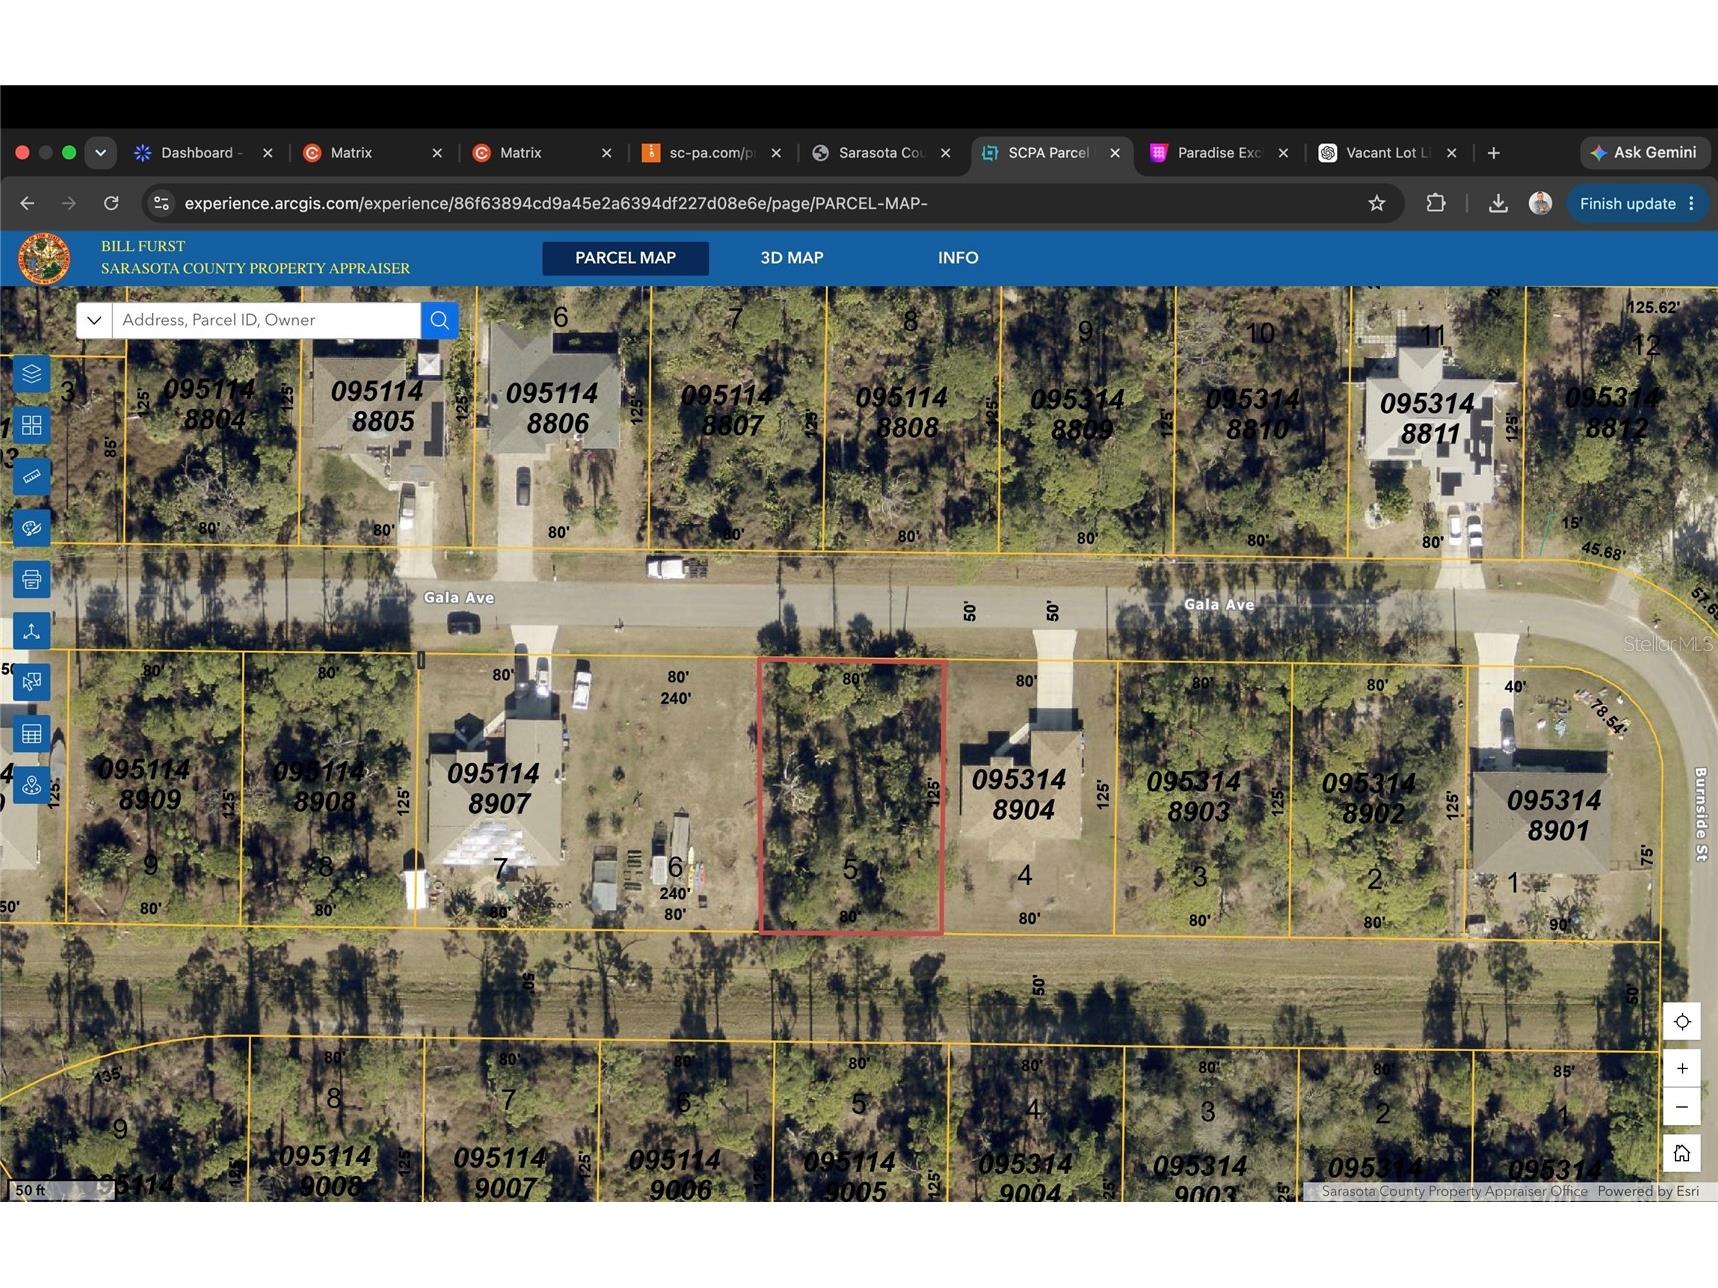Screen dimensions: 1718x1288
Task: Click the Sarasota County seal logo
Action: tap(44, 258)
